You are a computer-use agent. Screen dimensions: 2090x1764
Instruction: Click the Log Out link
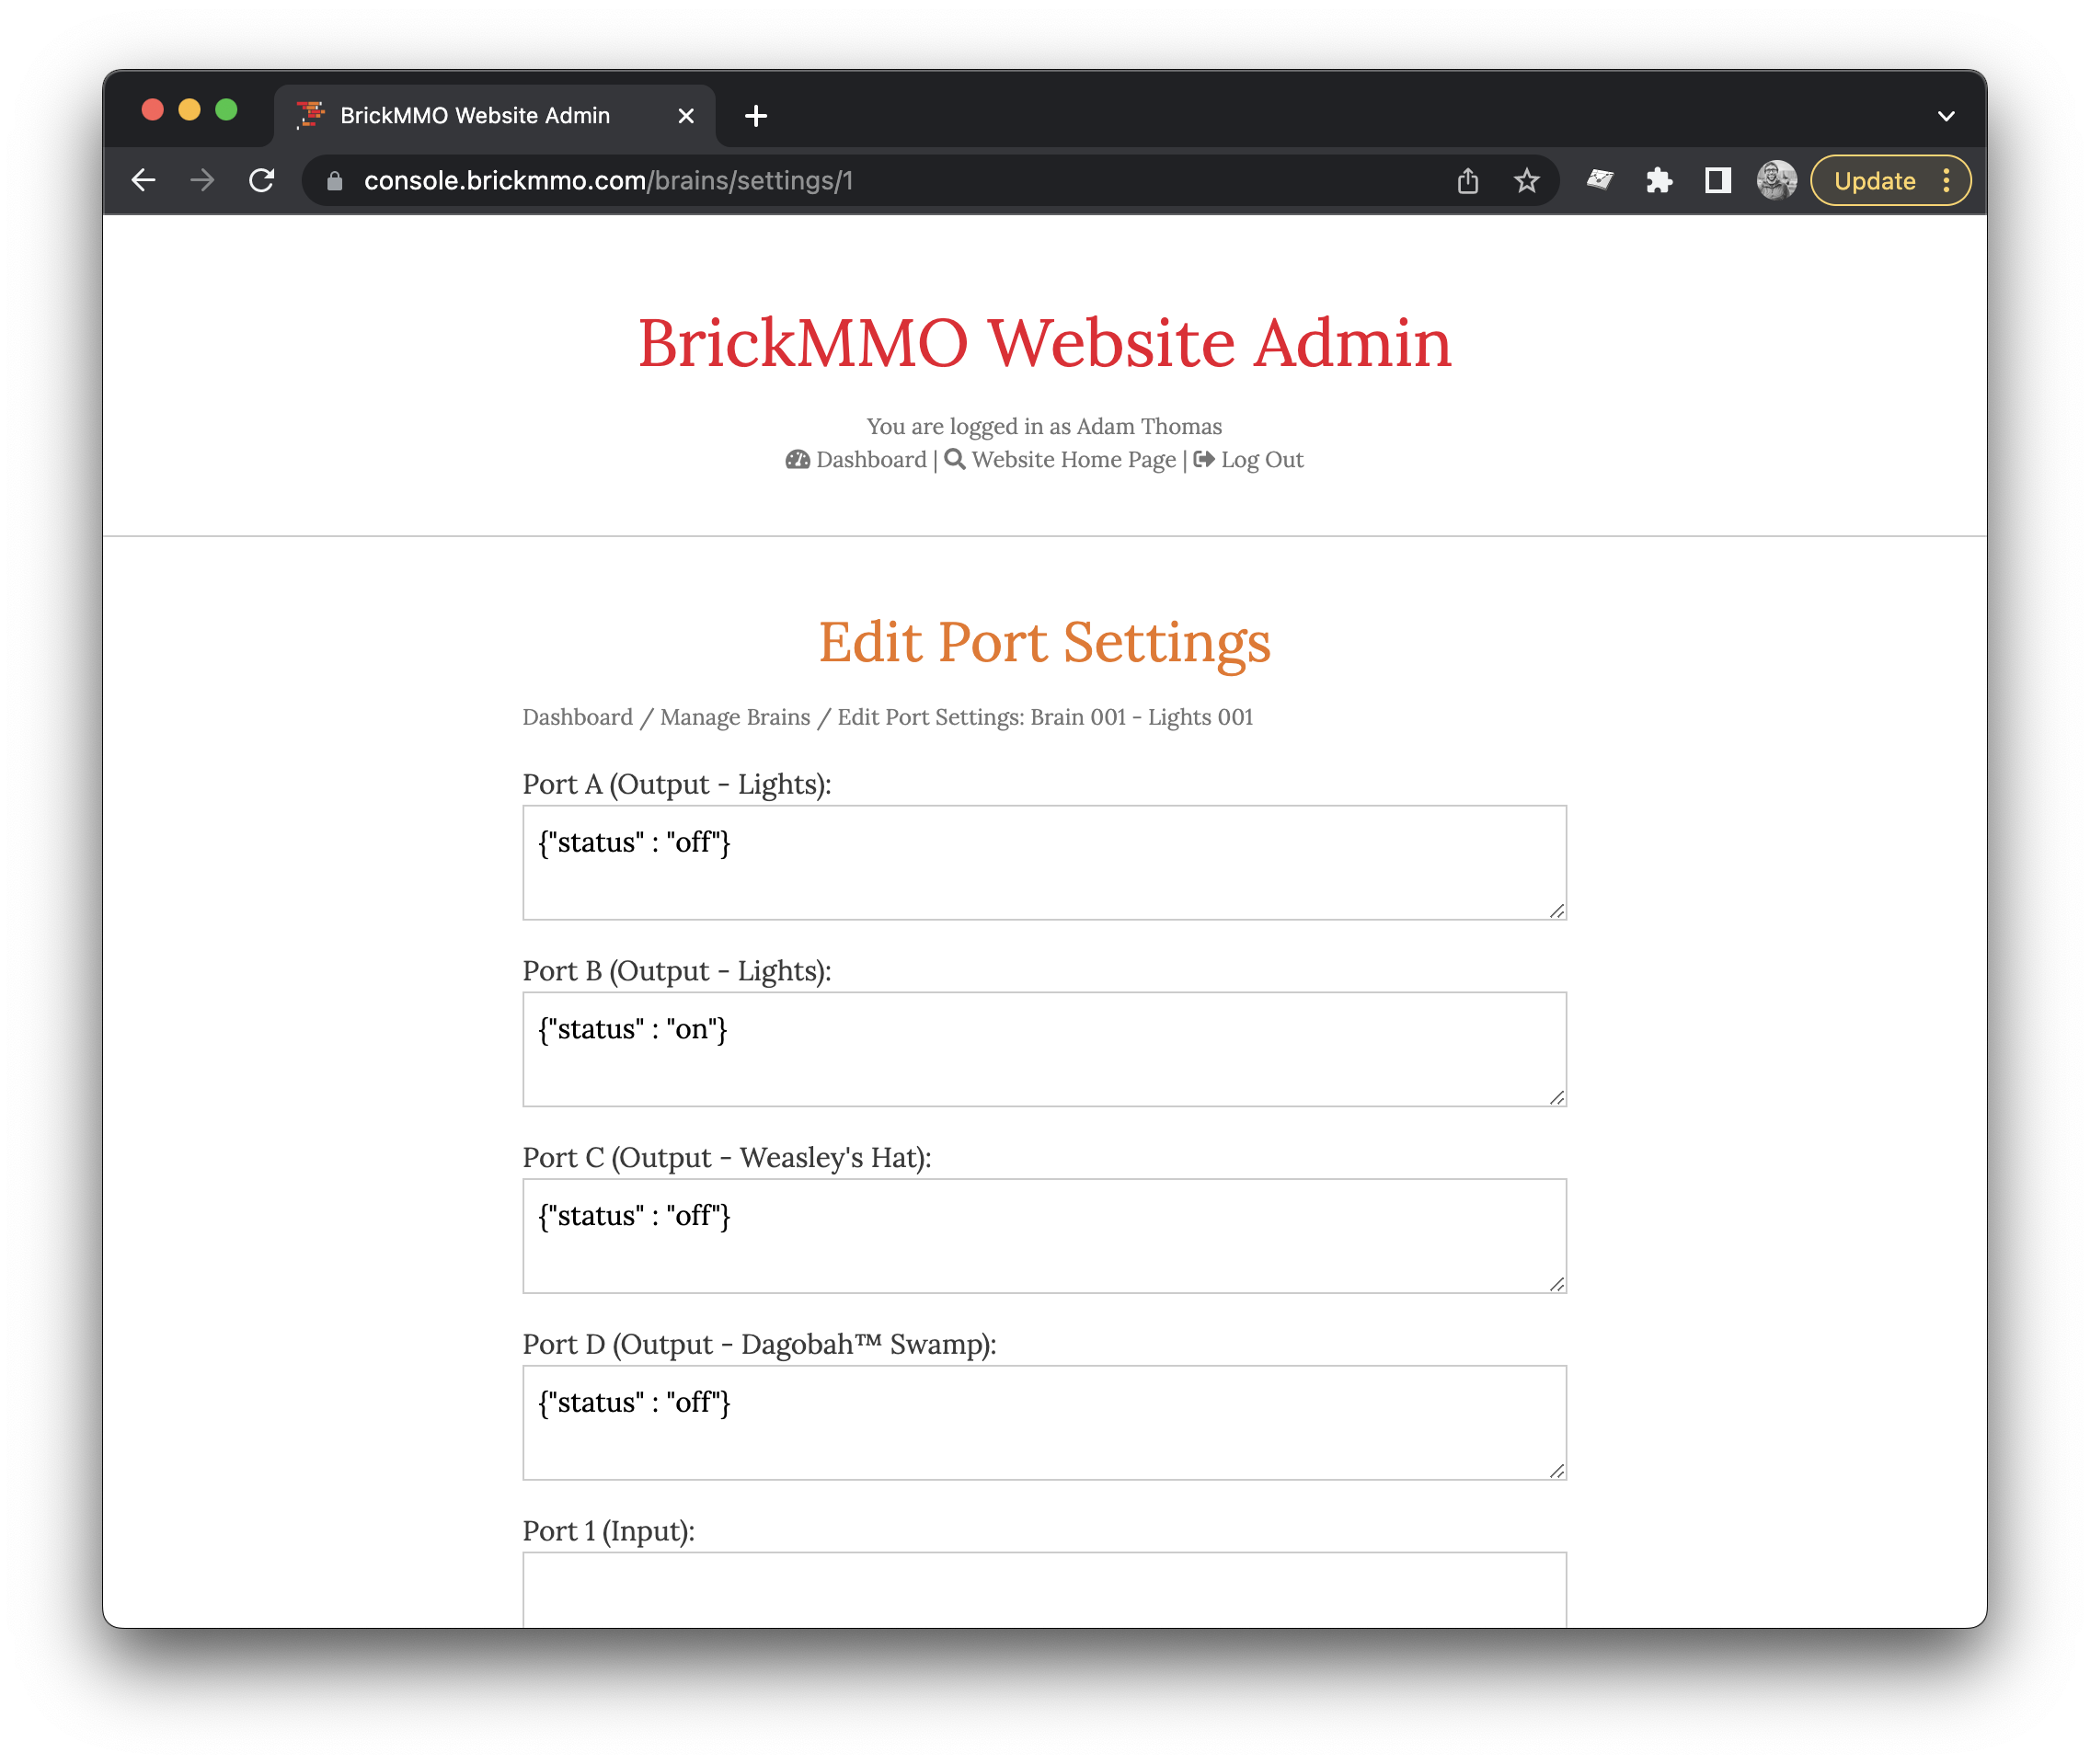pos(1261,460)
